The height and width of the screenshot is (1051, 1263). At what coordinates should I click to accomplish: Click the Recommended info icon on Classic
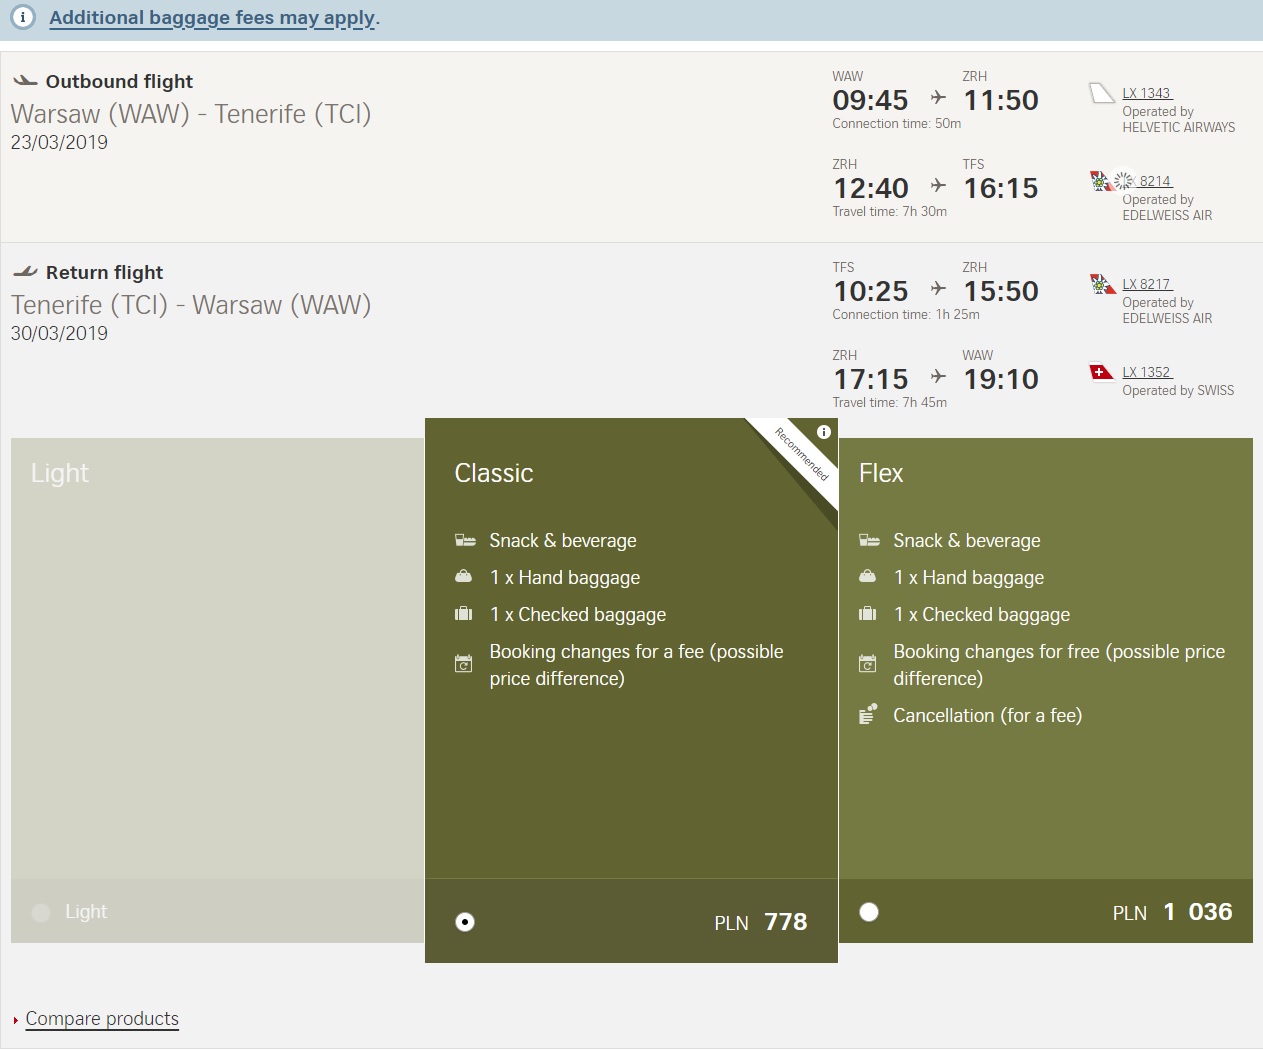coord(824,432)
